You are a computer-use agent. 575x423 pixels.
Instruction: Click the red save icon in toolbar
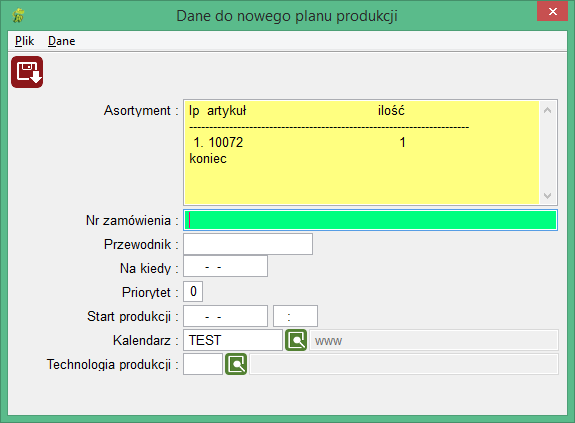click(x=27, y=72)
